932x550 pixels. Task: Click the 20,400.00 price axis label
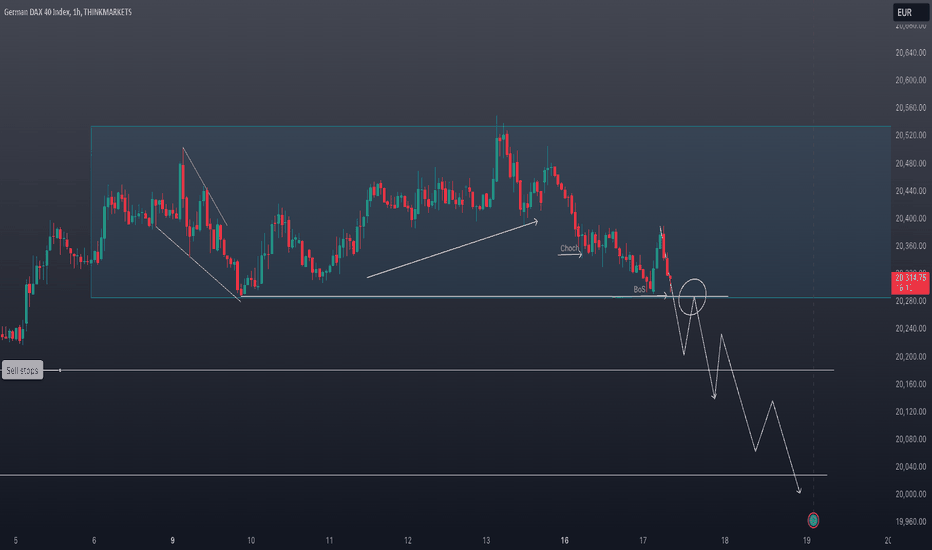[911, 219]
